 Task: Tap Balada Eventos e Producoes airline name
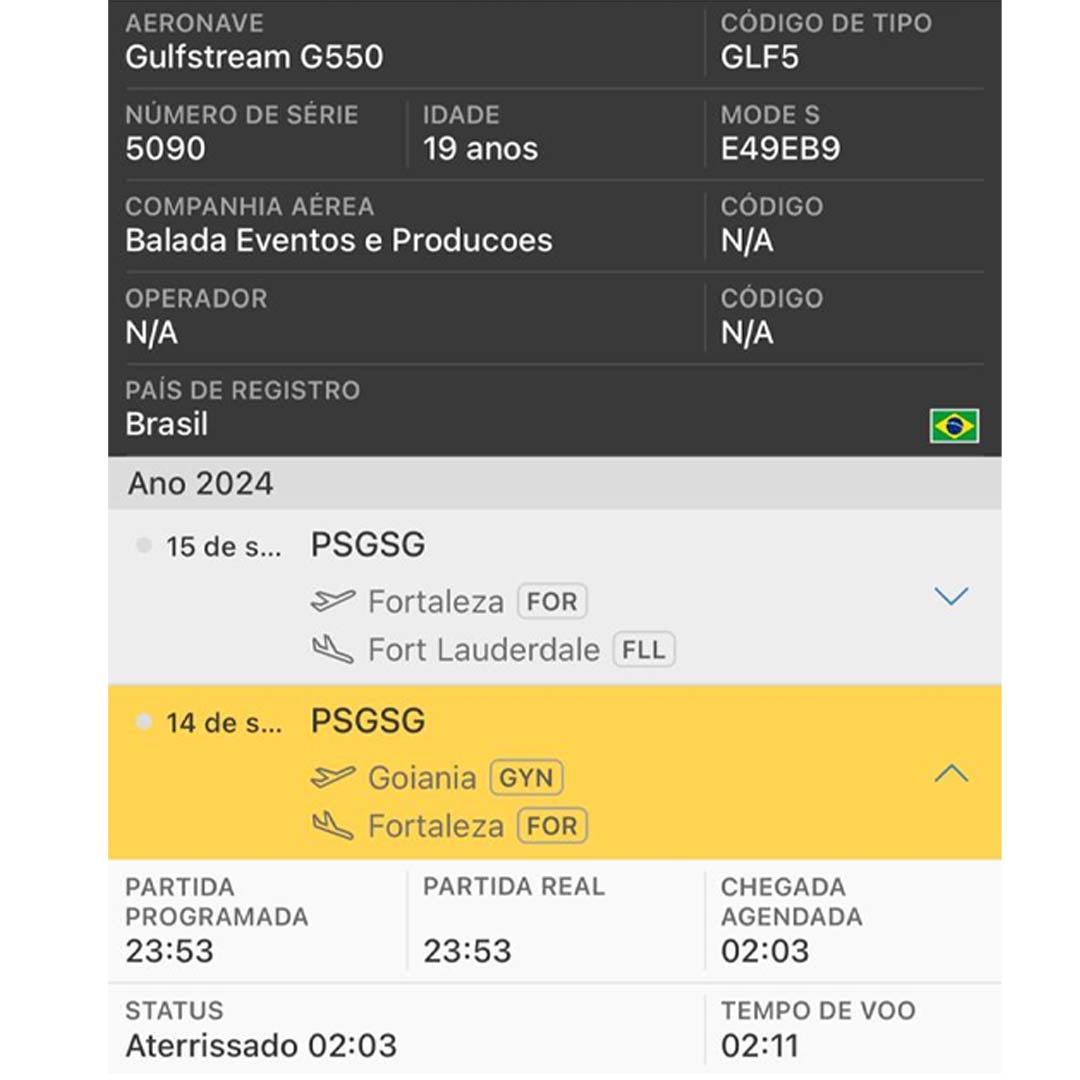(338, 241)
